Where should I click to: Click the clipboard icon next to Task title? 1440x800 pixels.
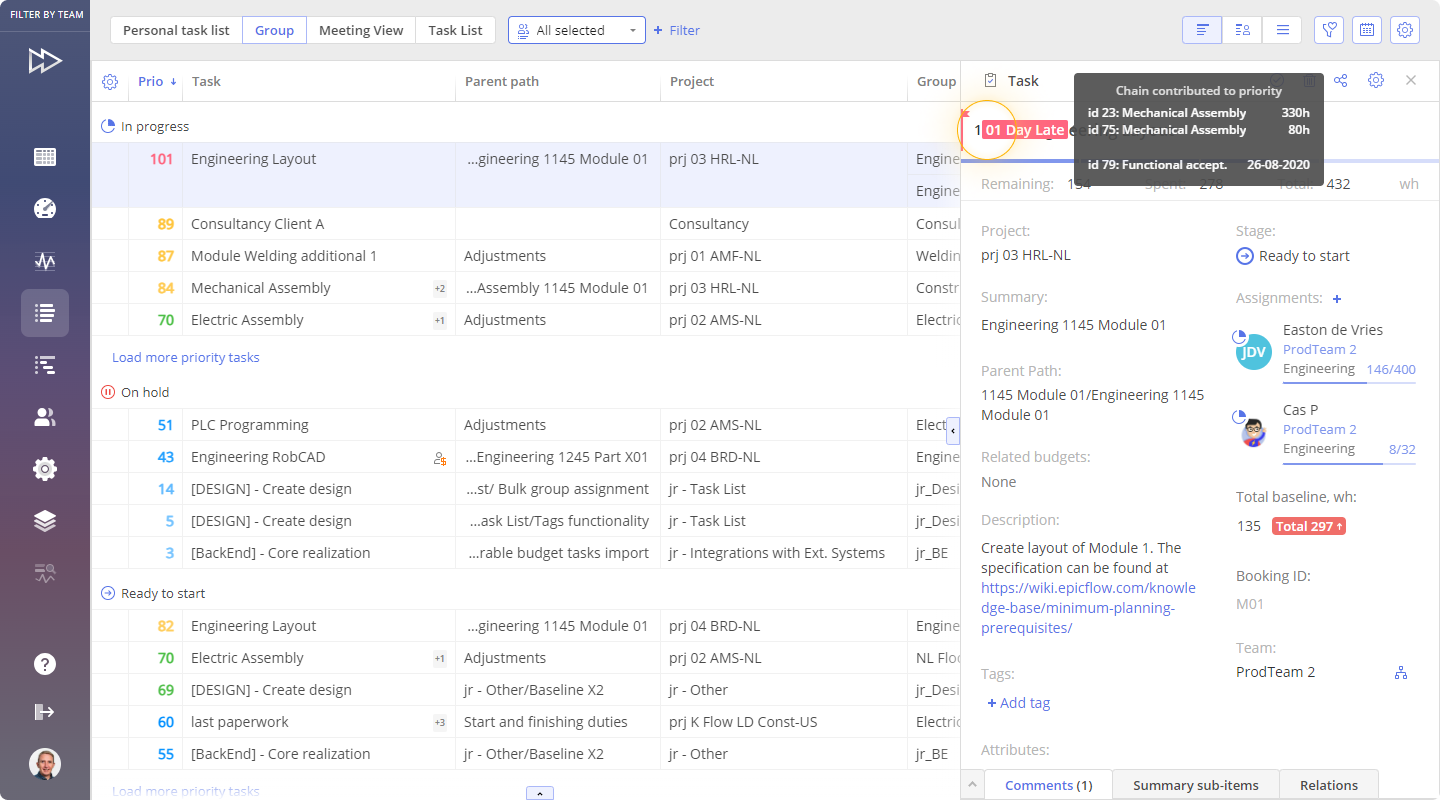991,80
